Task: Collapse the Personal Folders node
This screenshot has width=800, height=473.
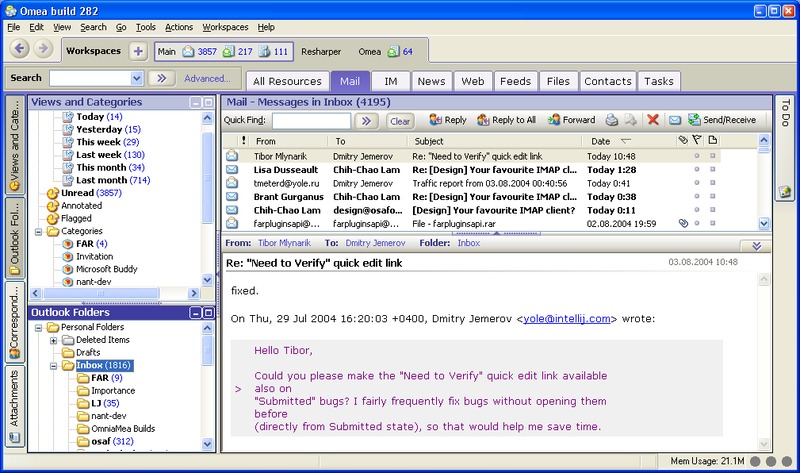Action: [x=38, y=328]
